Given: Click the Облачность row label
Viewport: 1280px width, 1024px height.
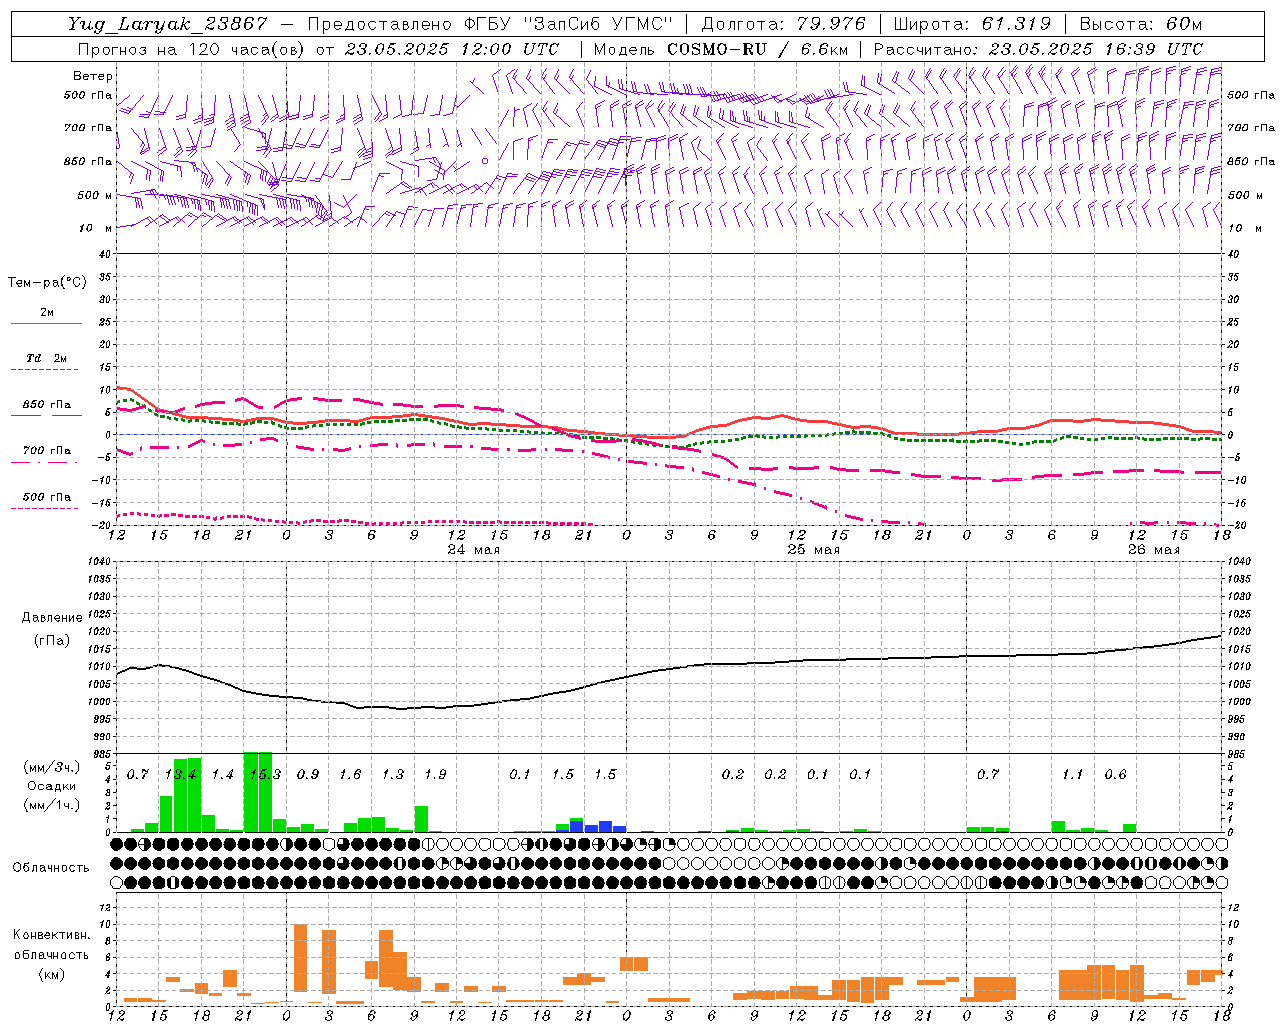Looking at the screenshot, I should [51, 867].
